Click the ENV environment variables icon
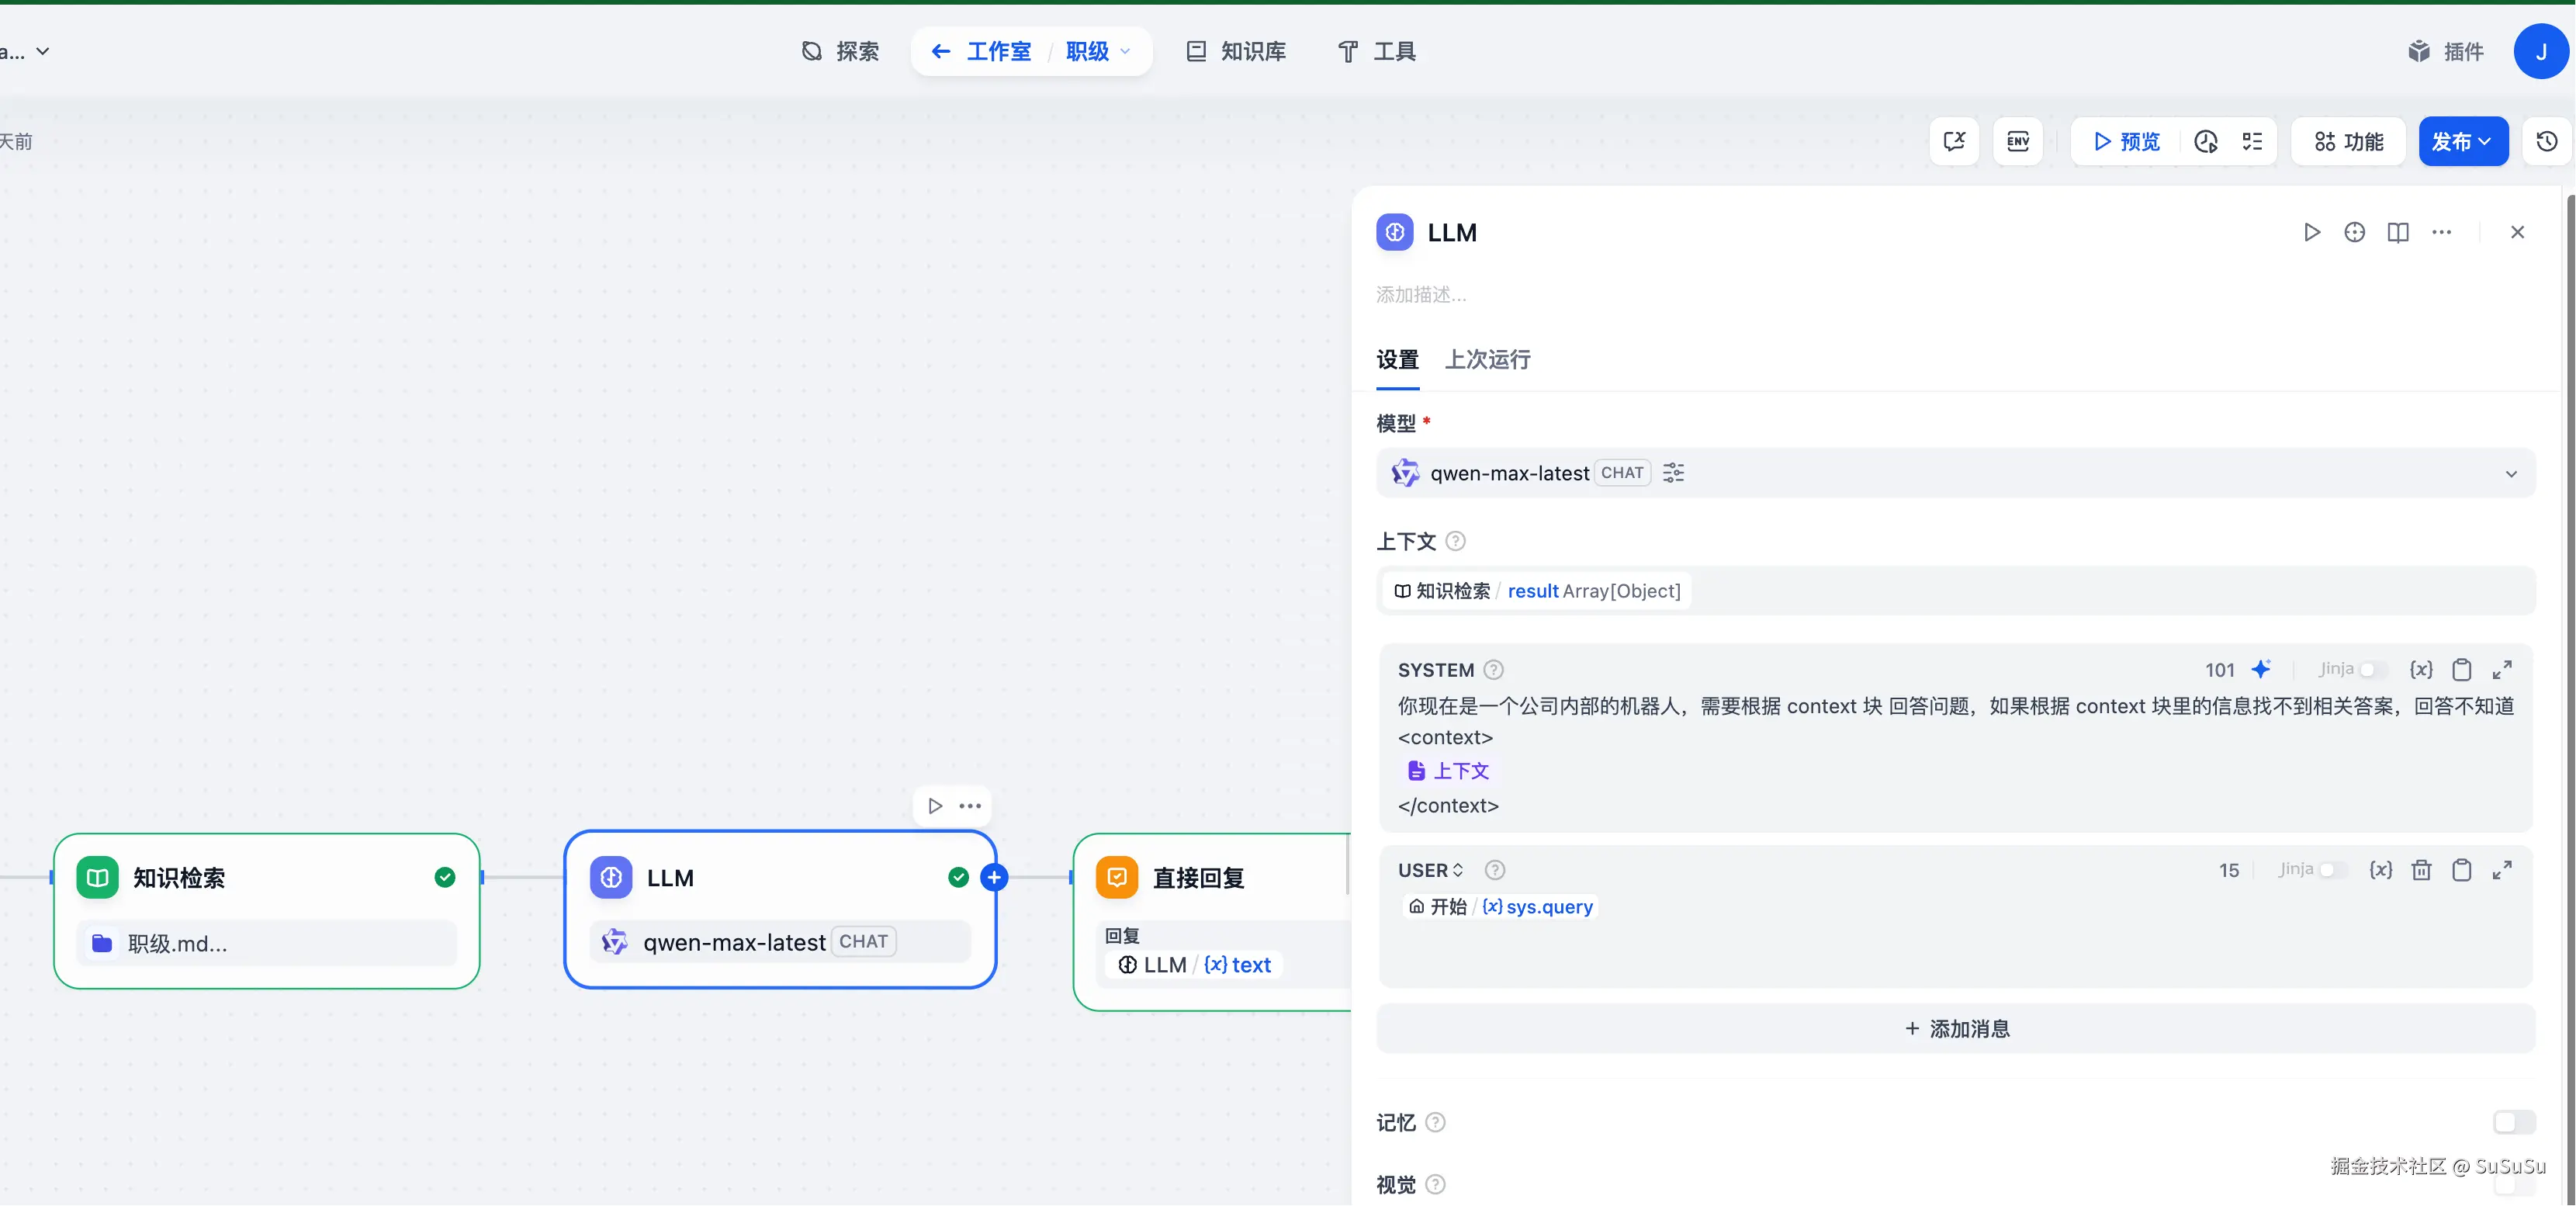Image resolution: width=2576 pixels, height=1206 pixels. [x=2017, y=141]
